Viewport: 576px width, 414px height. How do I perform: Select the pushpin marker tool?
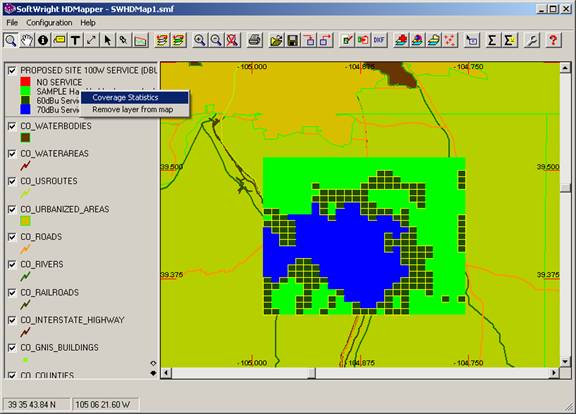point(124,40)
